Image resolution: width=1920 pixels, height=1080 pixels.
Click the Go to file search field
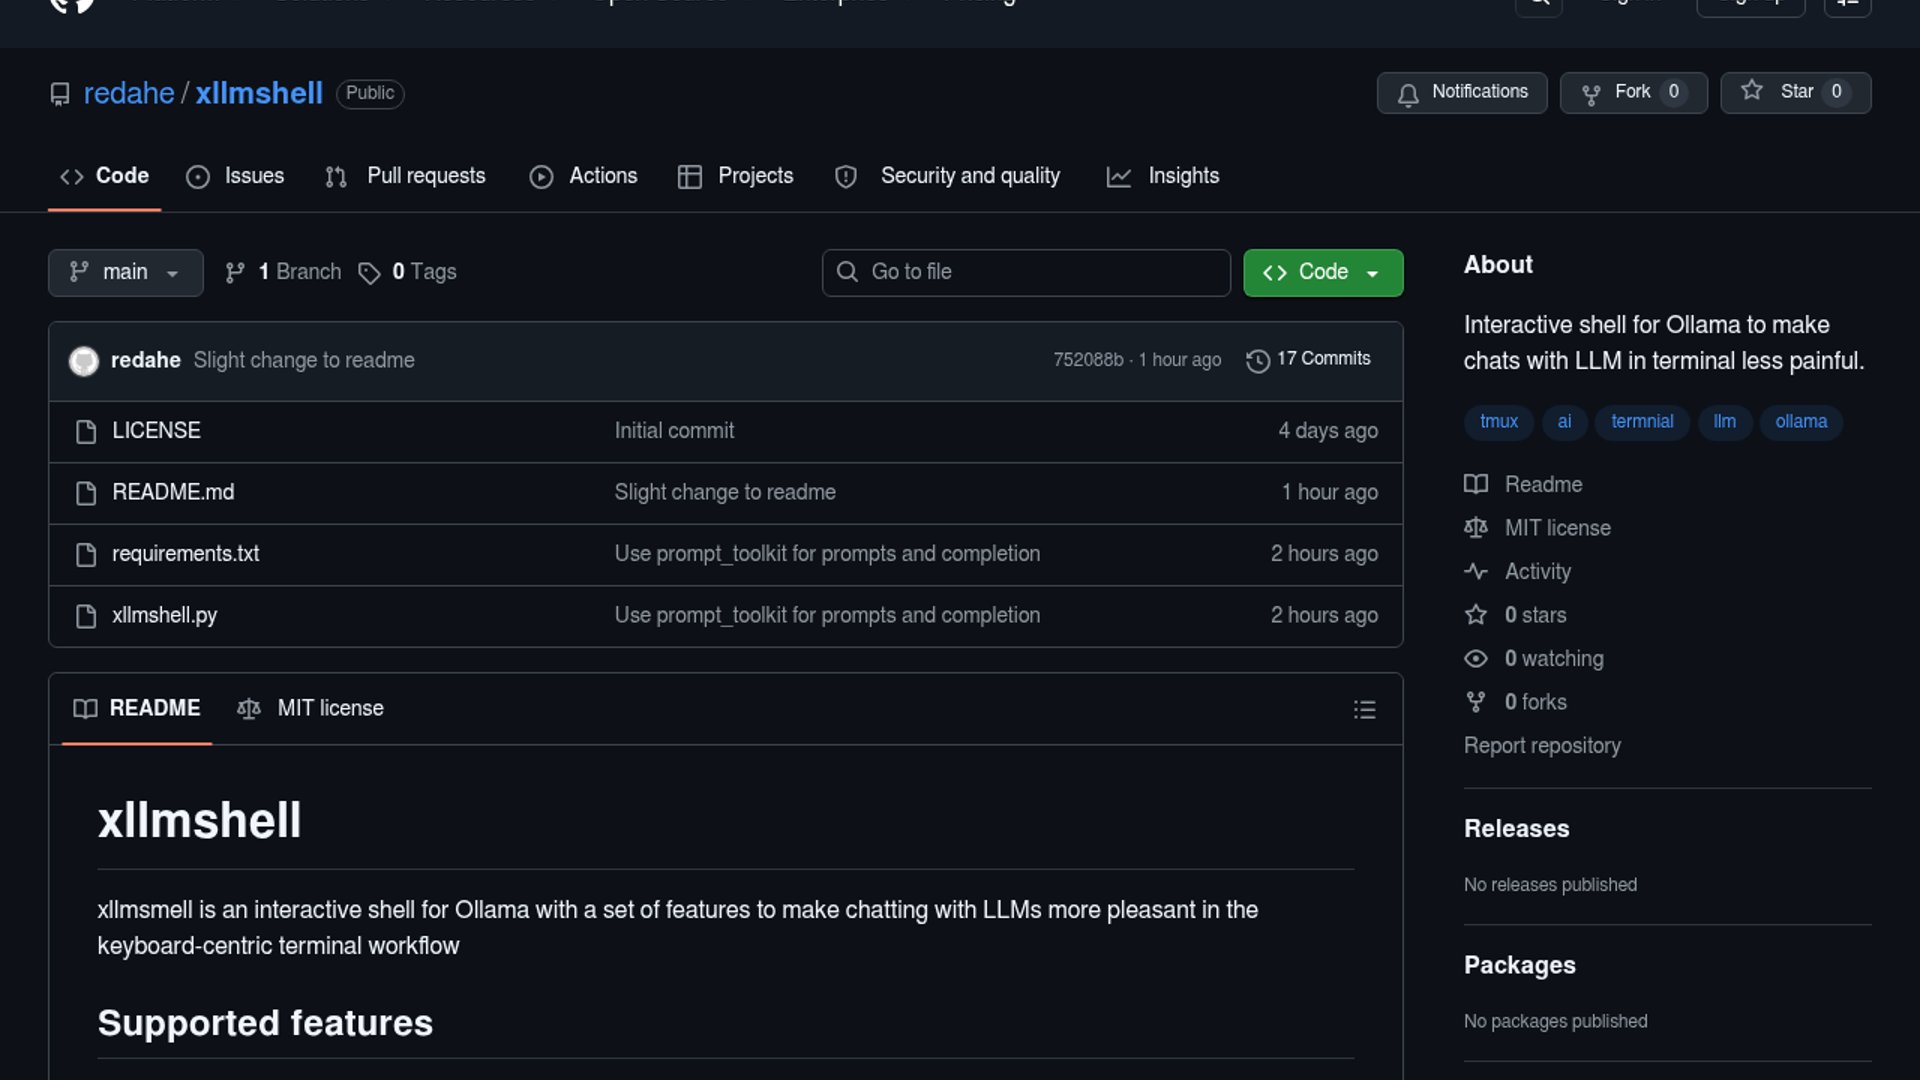tap(1026, 272)
